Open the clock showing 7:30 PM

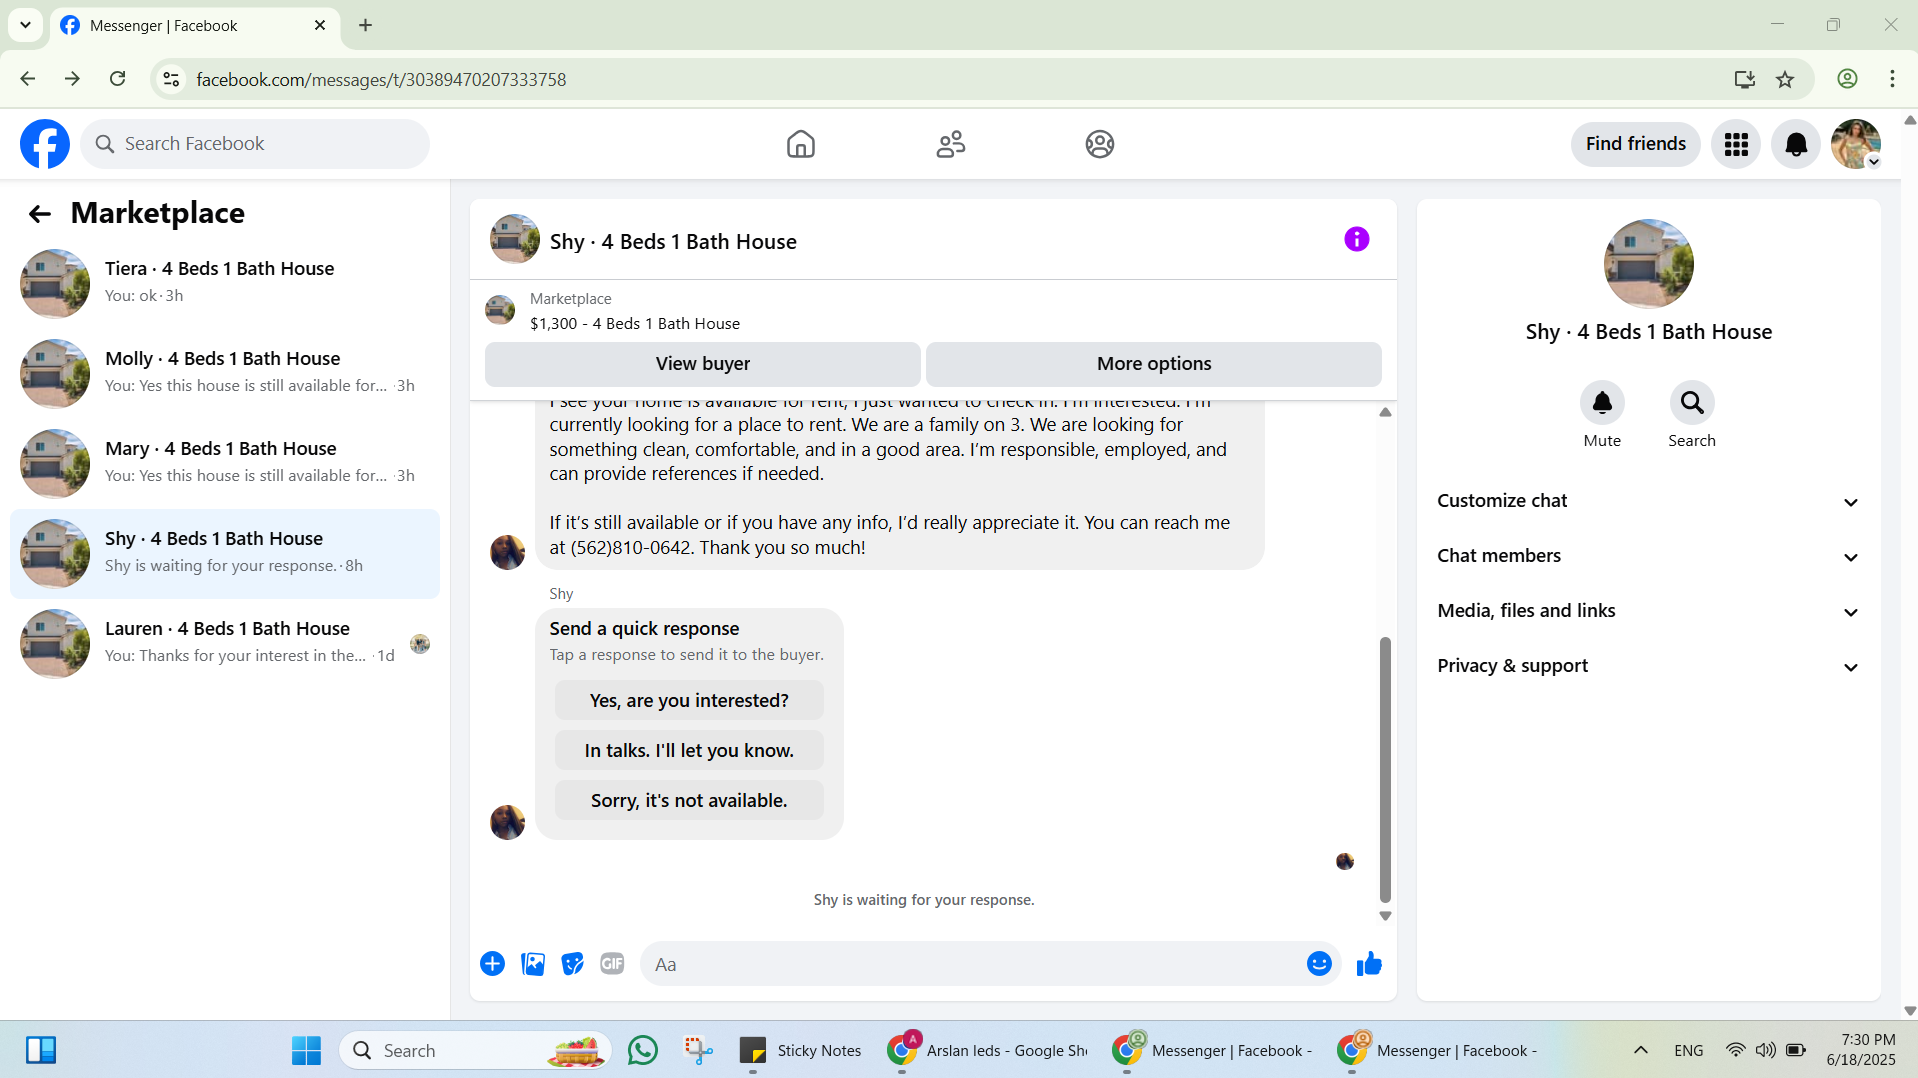[x=1860, y=1050]
